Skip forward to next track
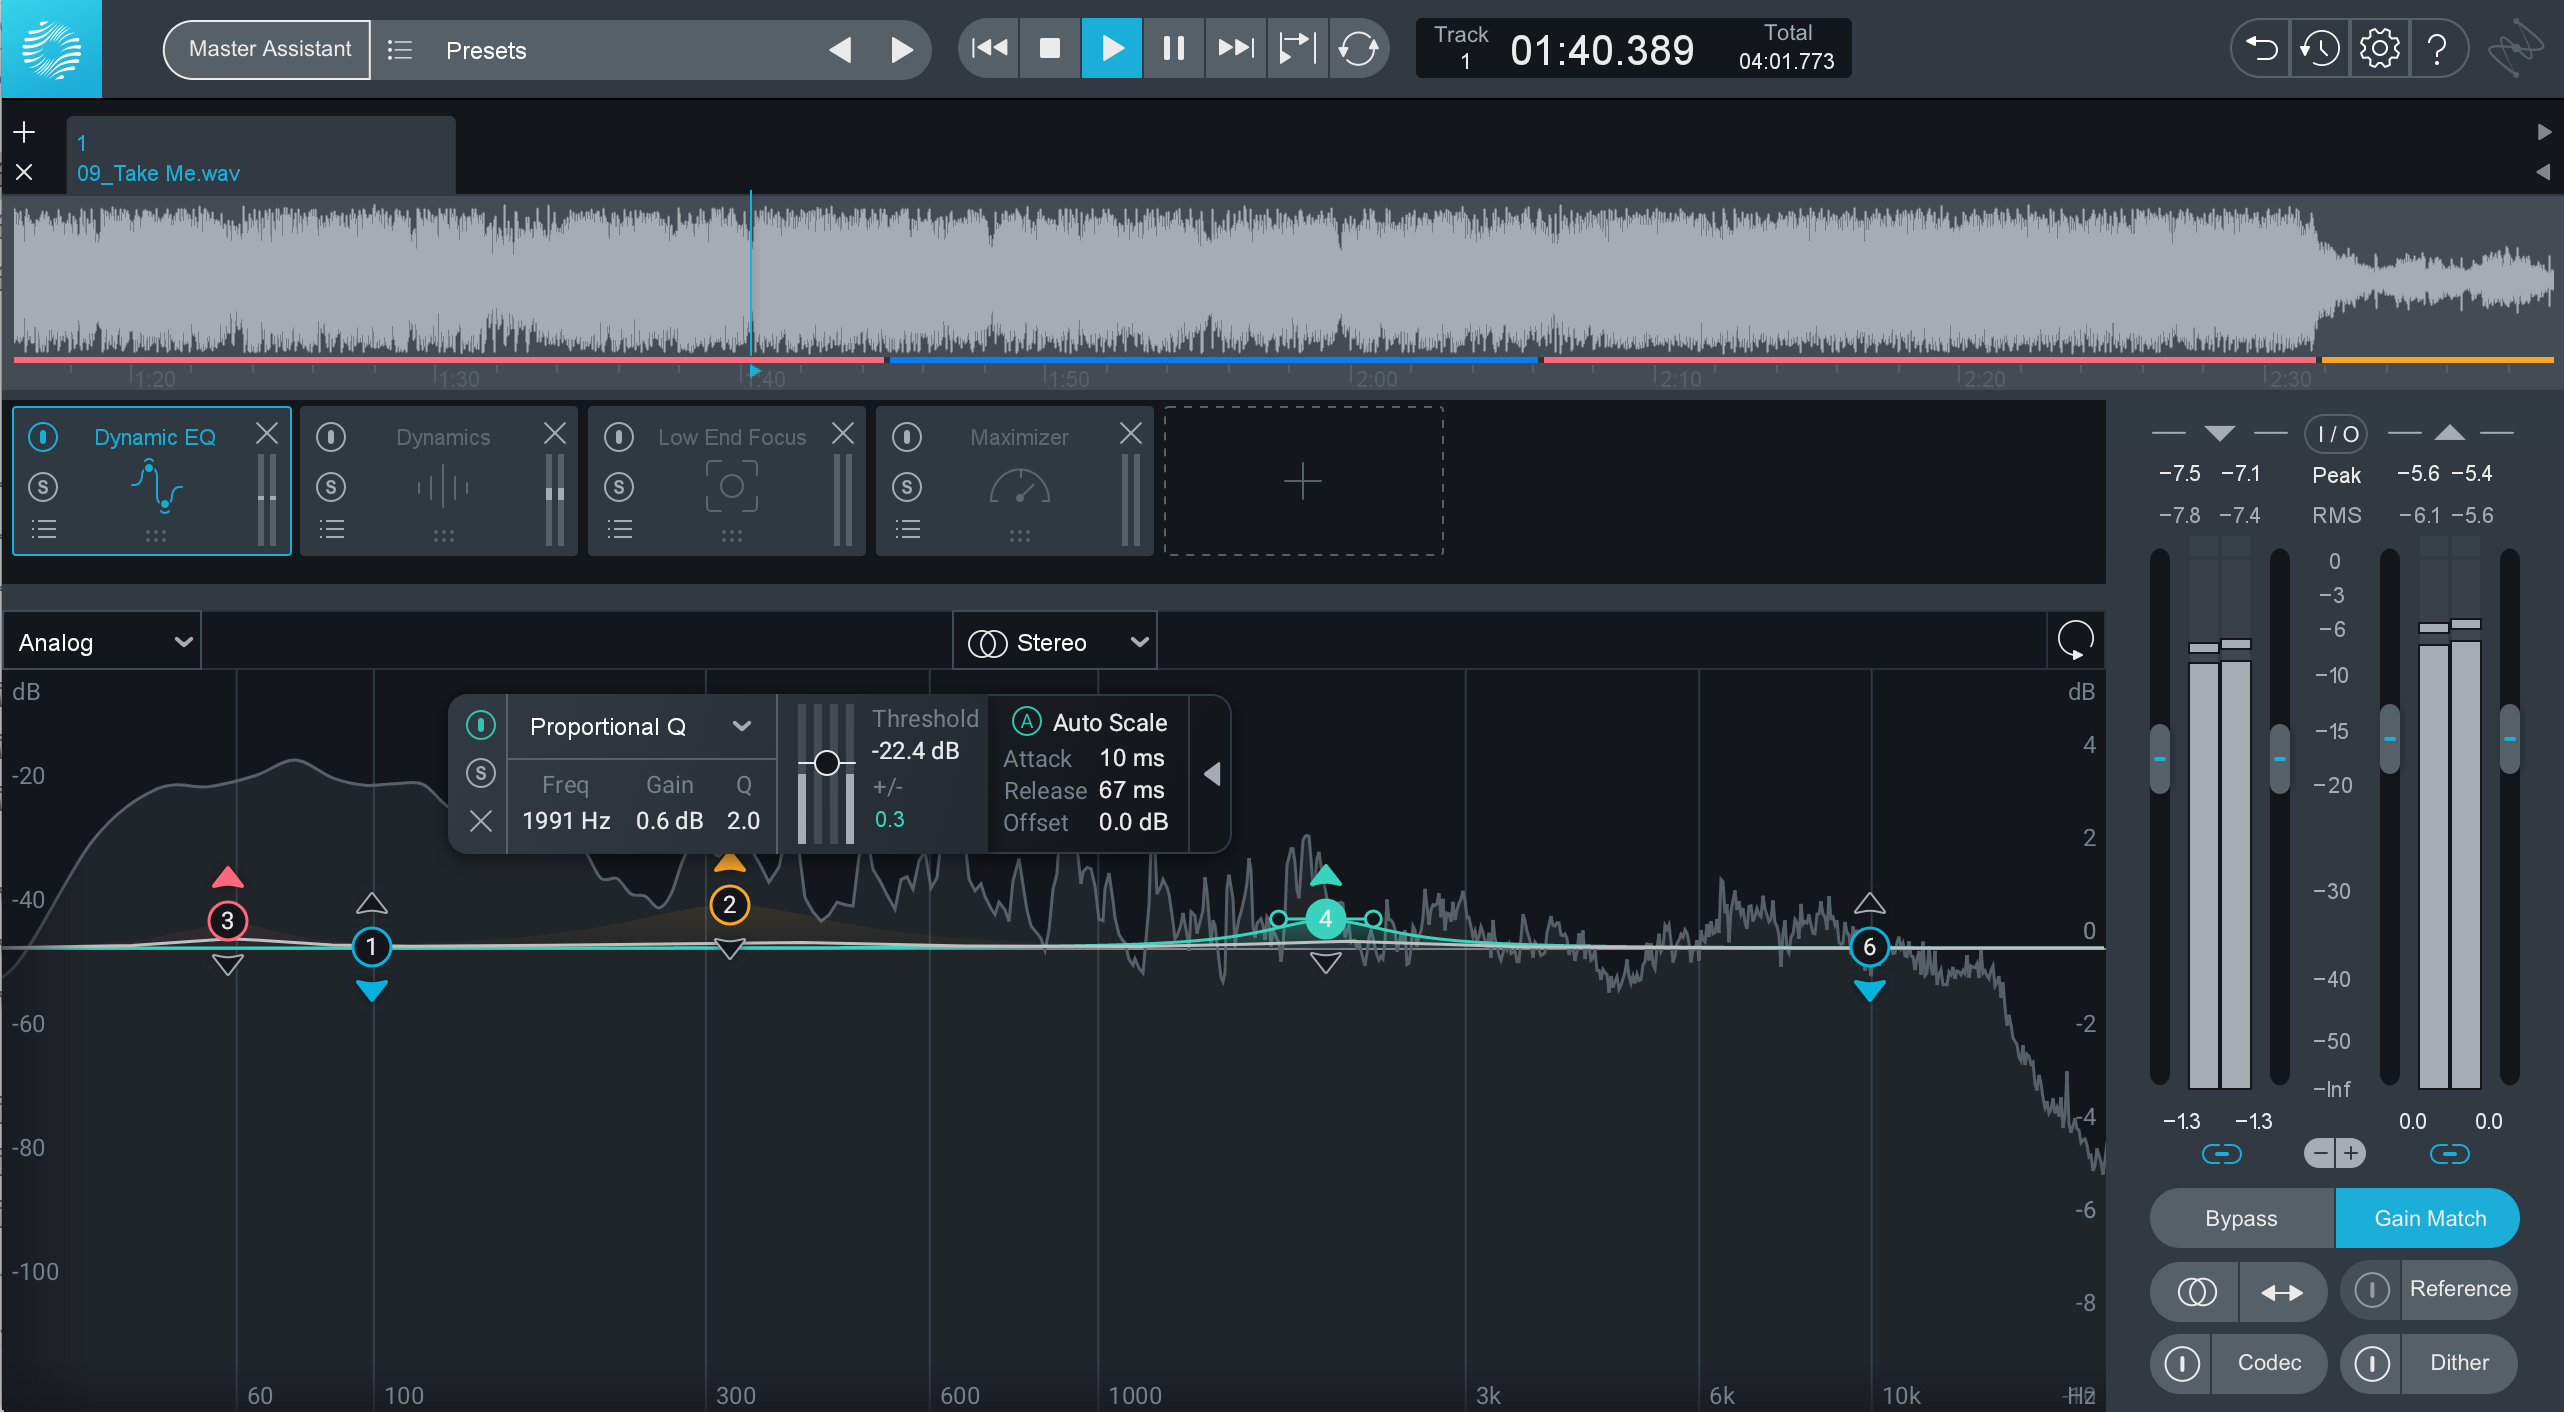 [x=1236, y=48]
